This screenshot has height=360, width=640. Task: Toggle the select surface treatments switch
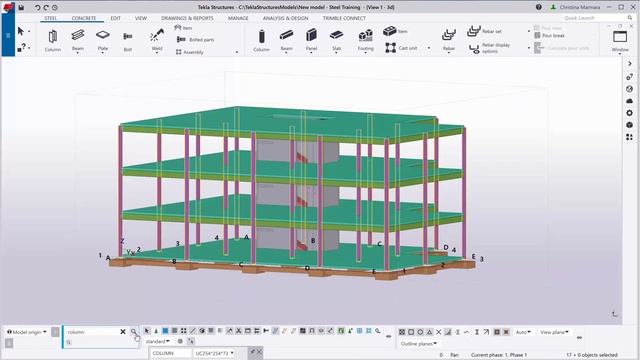coord(174,331)
